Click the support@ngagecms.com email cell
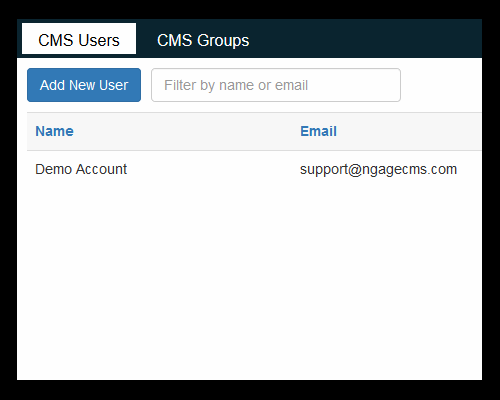 [x=378, y=169]
